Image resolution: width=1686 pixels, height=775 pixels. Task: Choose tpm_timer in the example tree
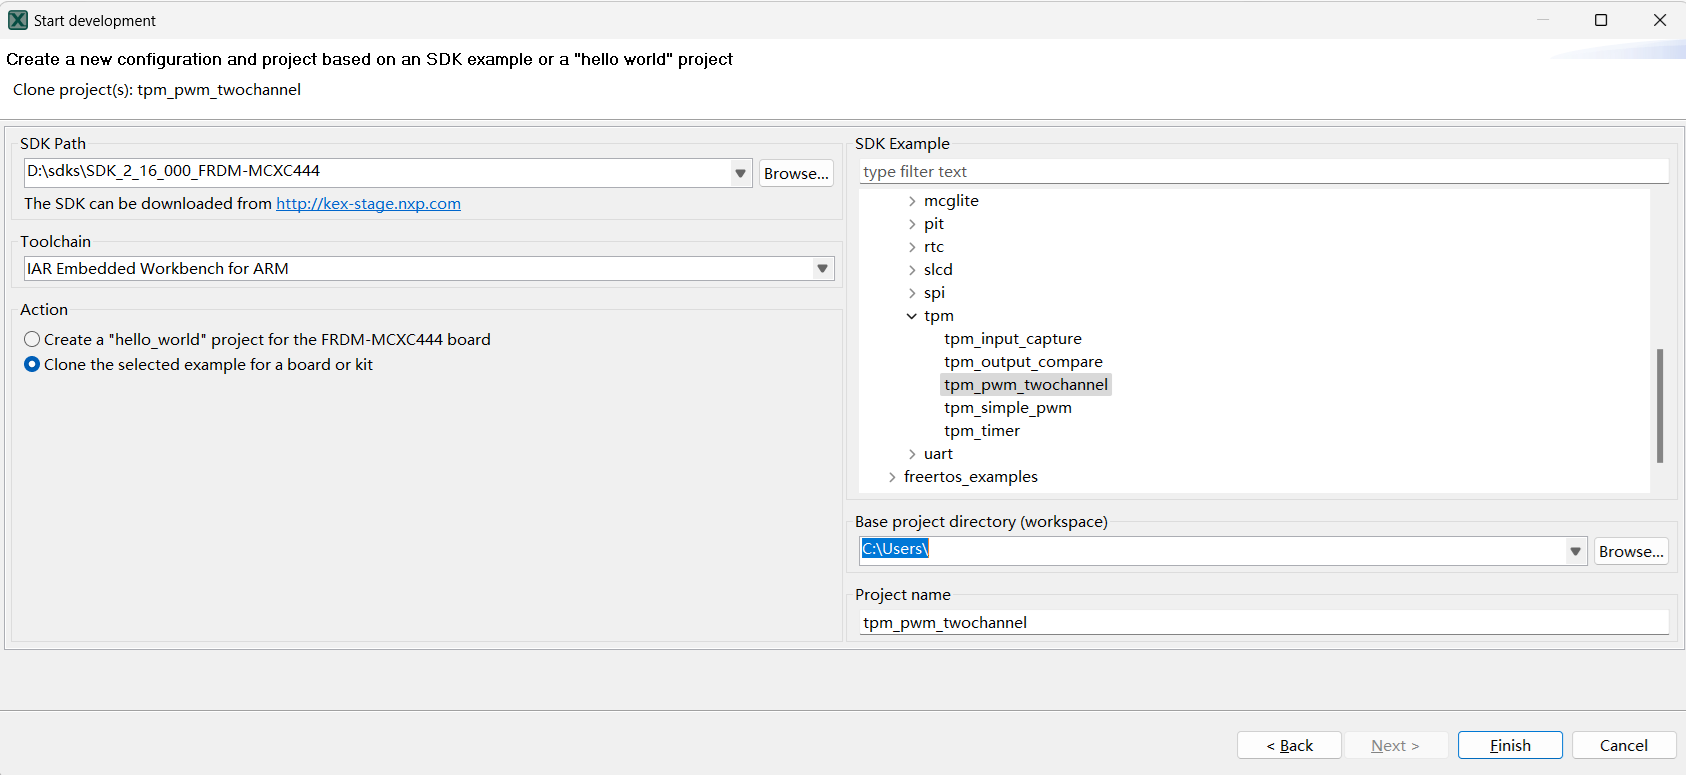coord(981,431)
